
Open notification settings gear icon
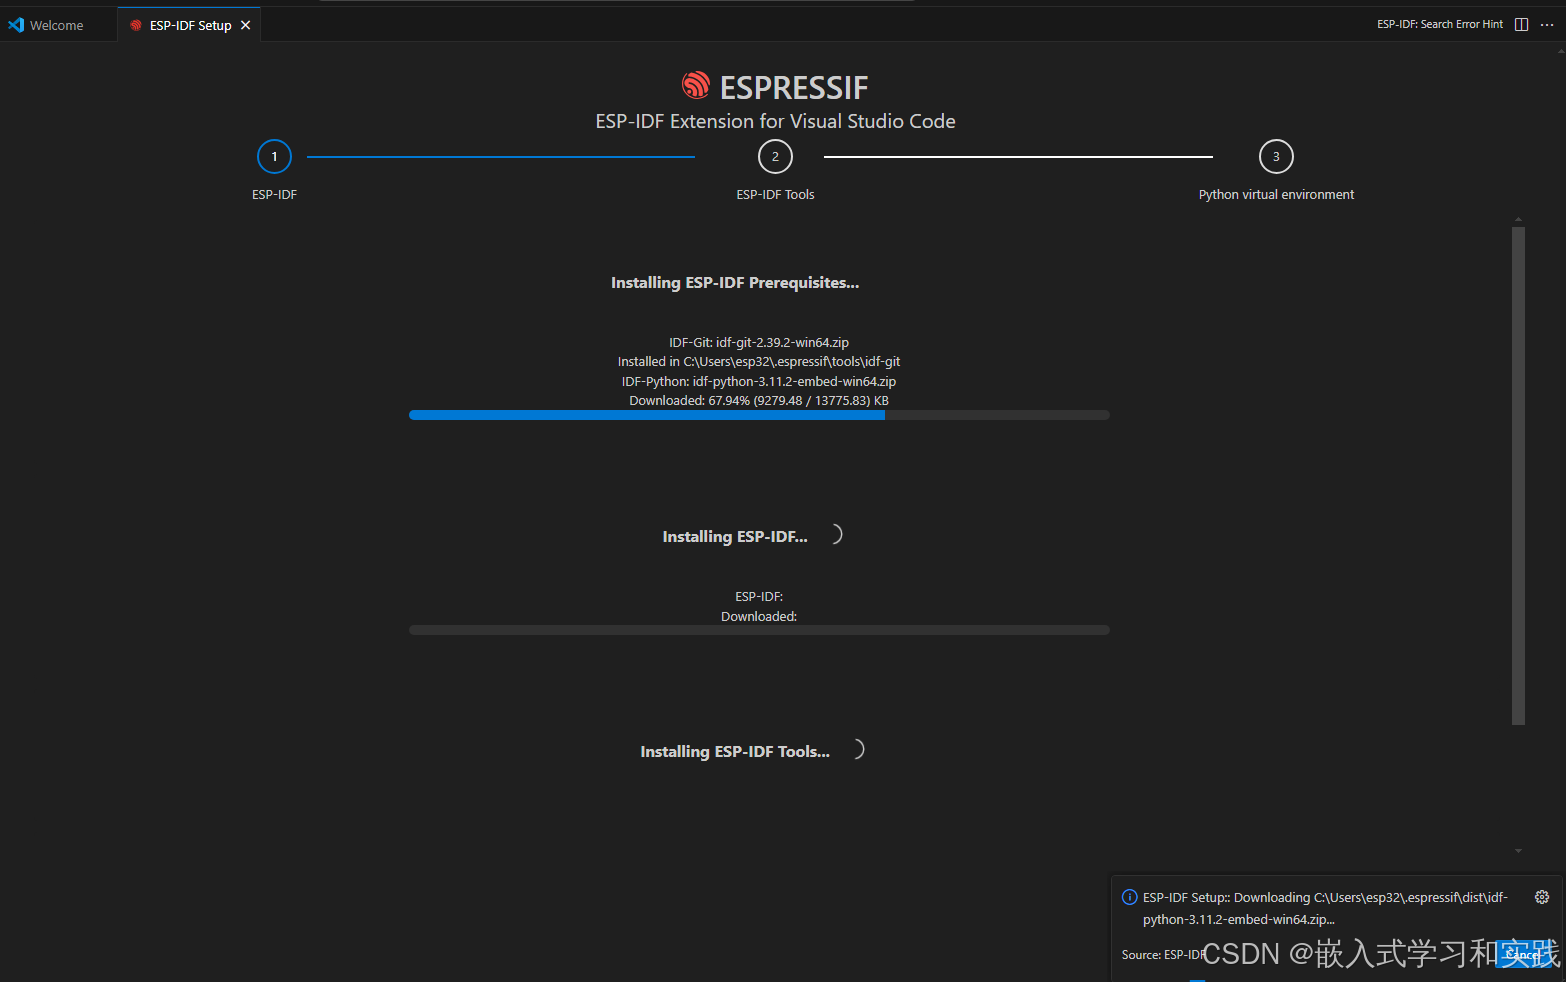[x=1542, y=897]
